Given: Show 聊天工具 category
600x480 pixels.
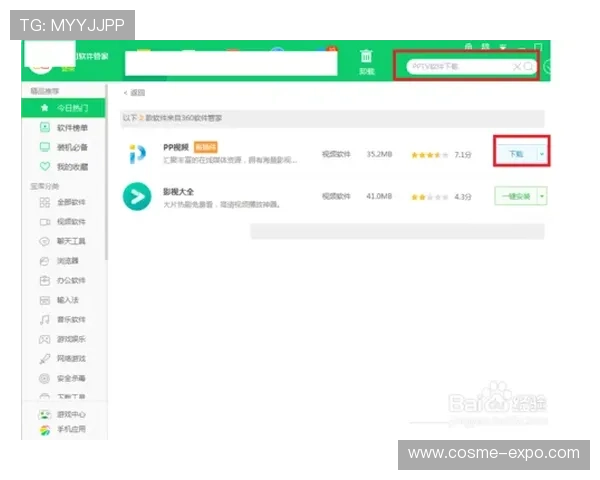Looking at the screenshot, I should [63, 241].
